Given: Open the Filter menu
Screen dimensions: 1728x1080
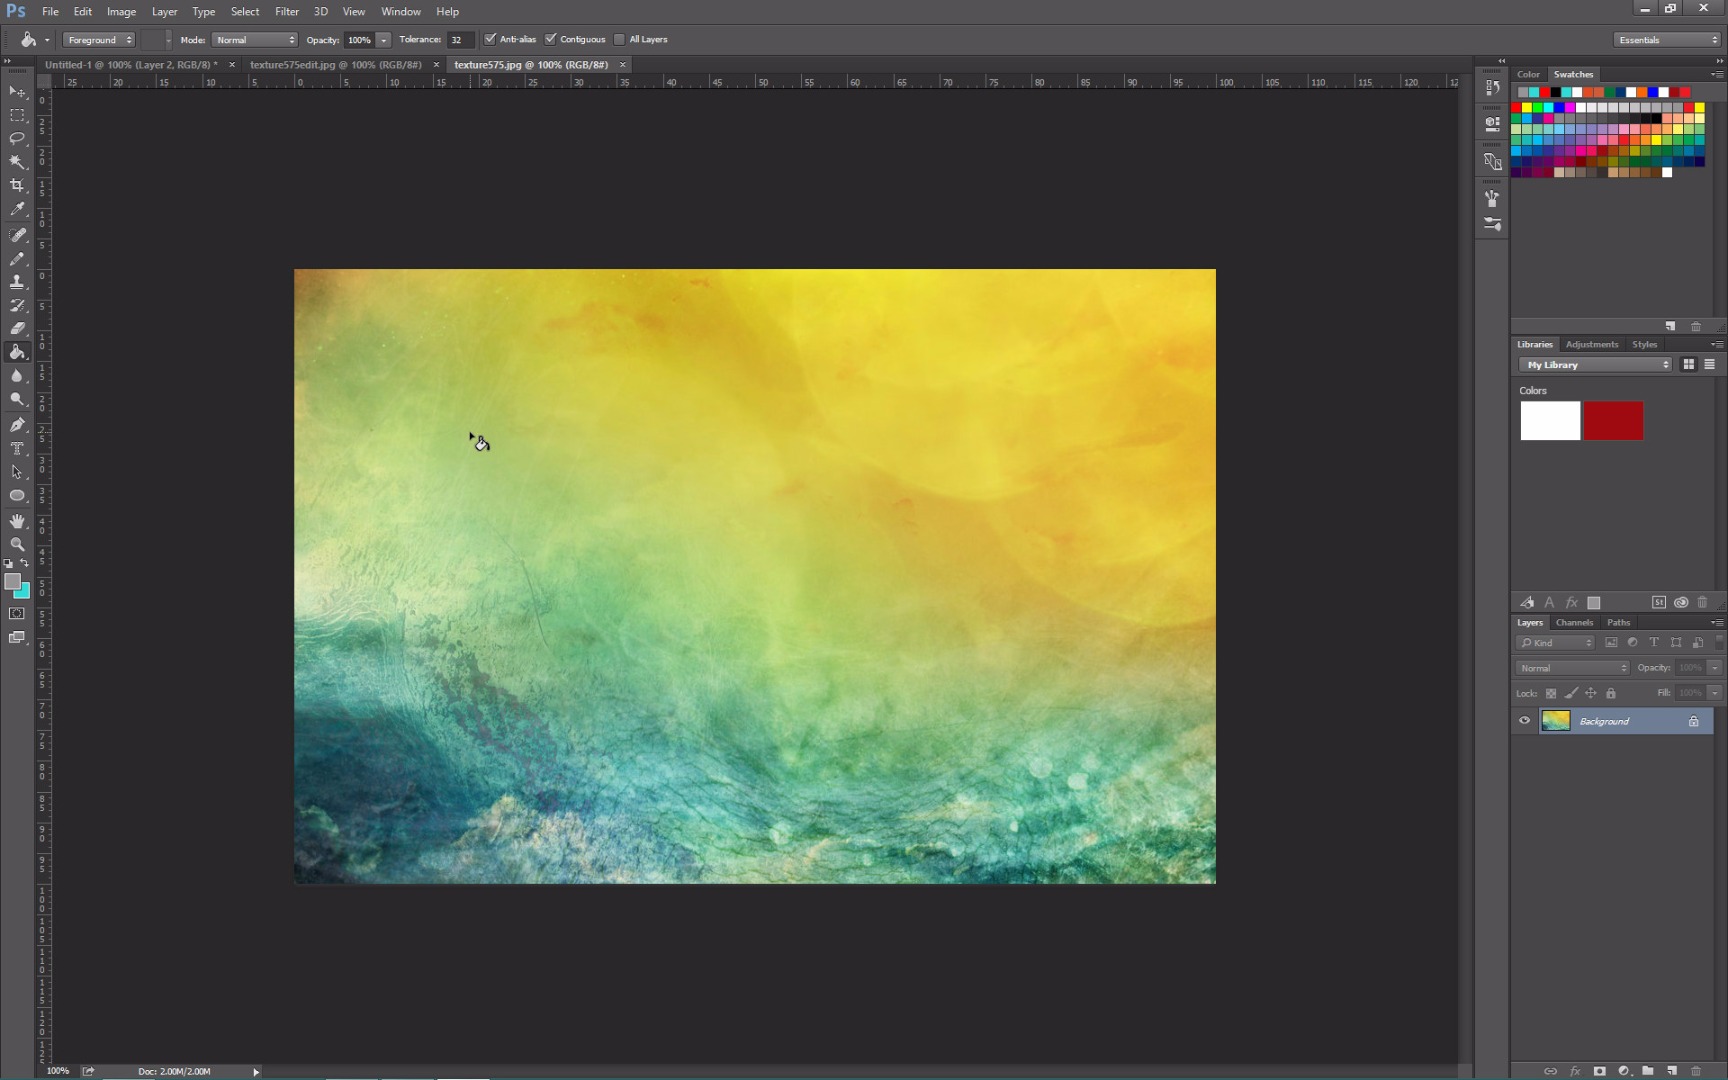Looking at the screenshot, I should click(x=287, y=11).
